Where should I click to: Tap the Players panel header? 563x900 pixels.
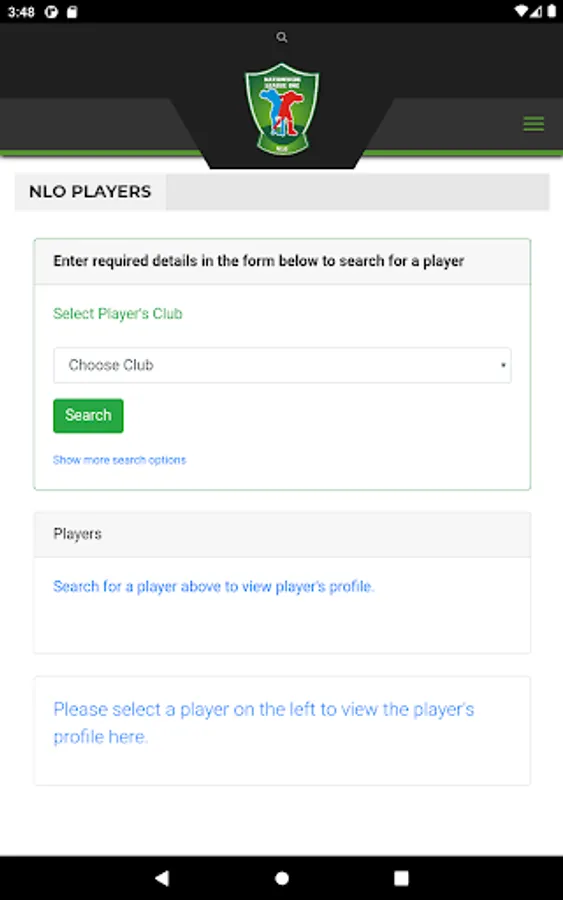(x=282, y=534)
